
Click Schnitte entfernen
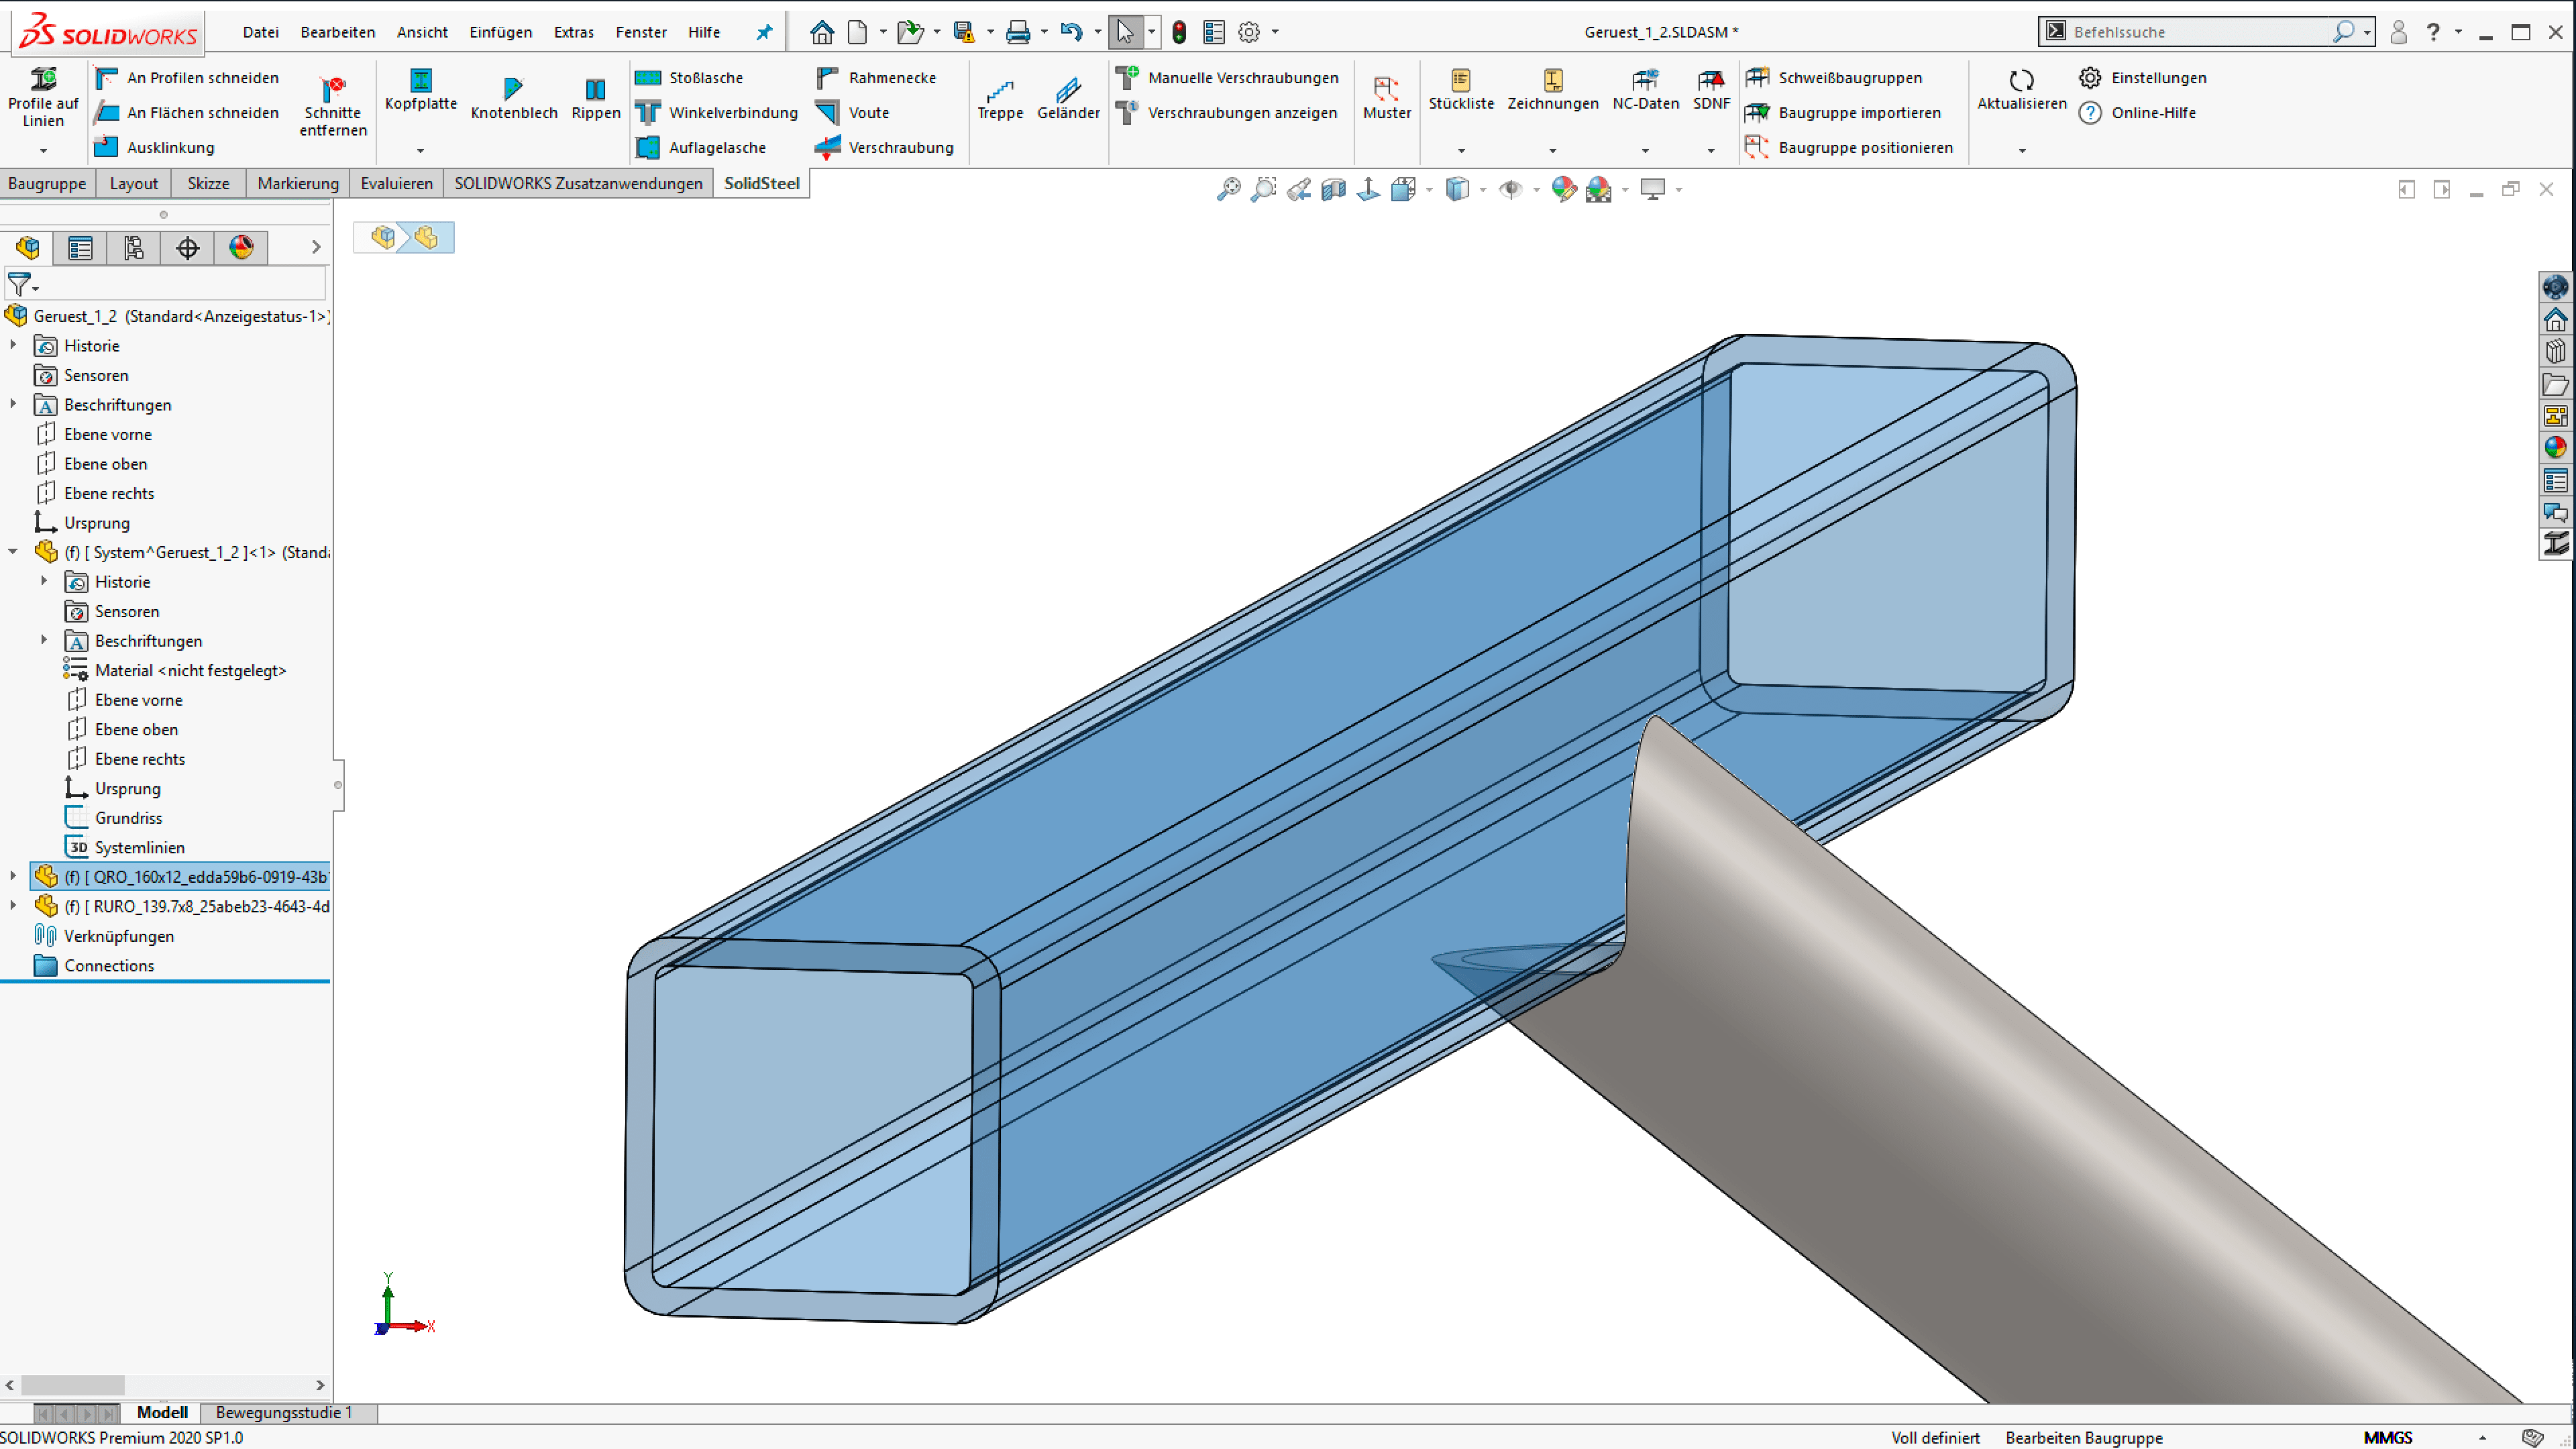coord(333,105)
